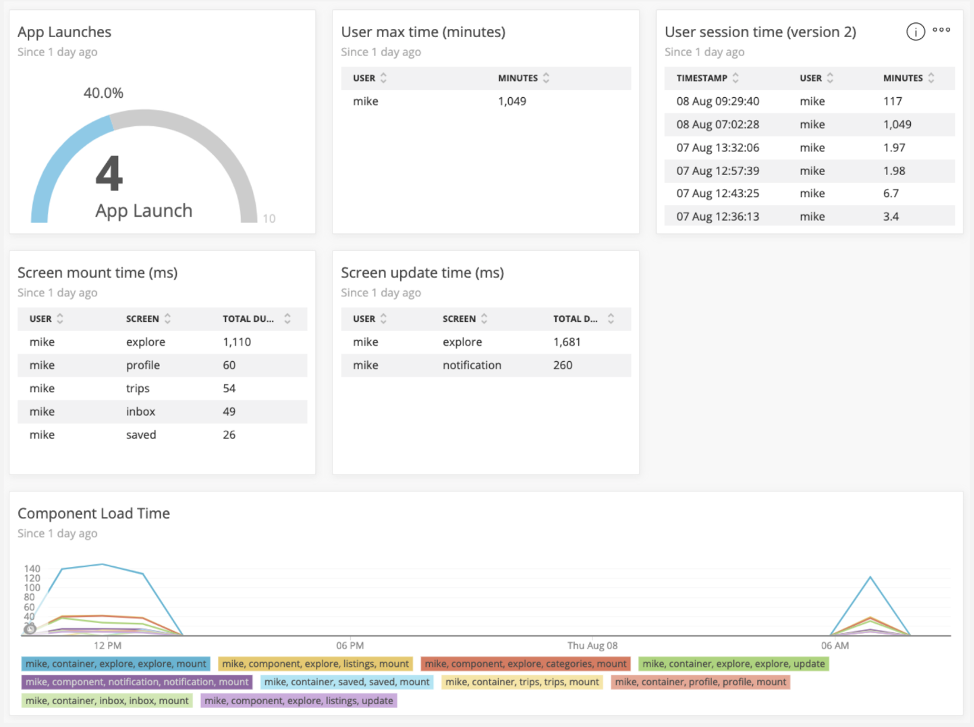The width and height of the screenshot is (974, 727).
Task: Click the User max time (minutes) title
Action: pos(423,32)
